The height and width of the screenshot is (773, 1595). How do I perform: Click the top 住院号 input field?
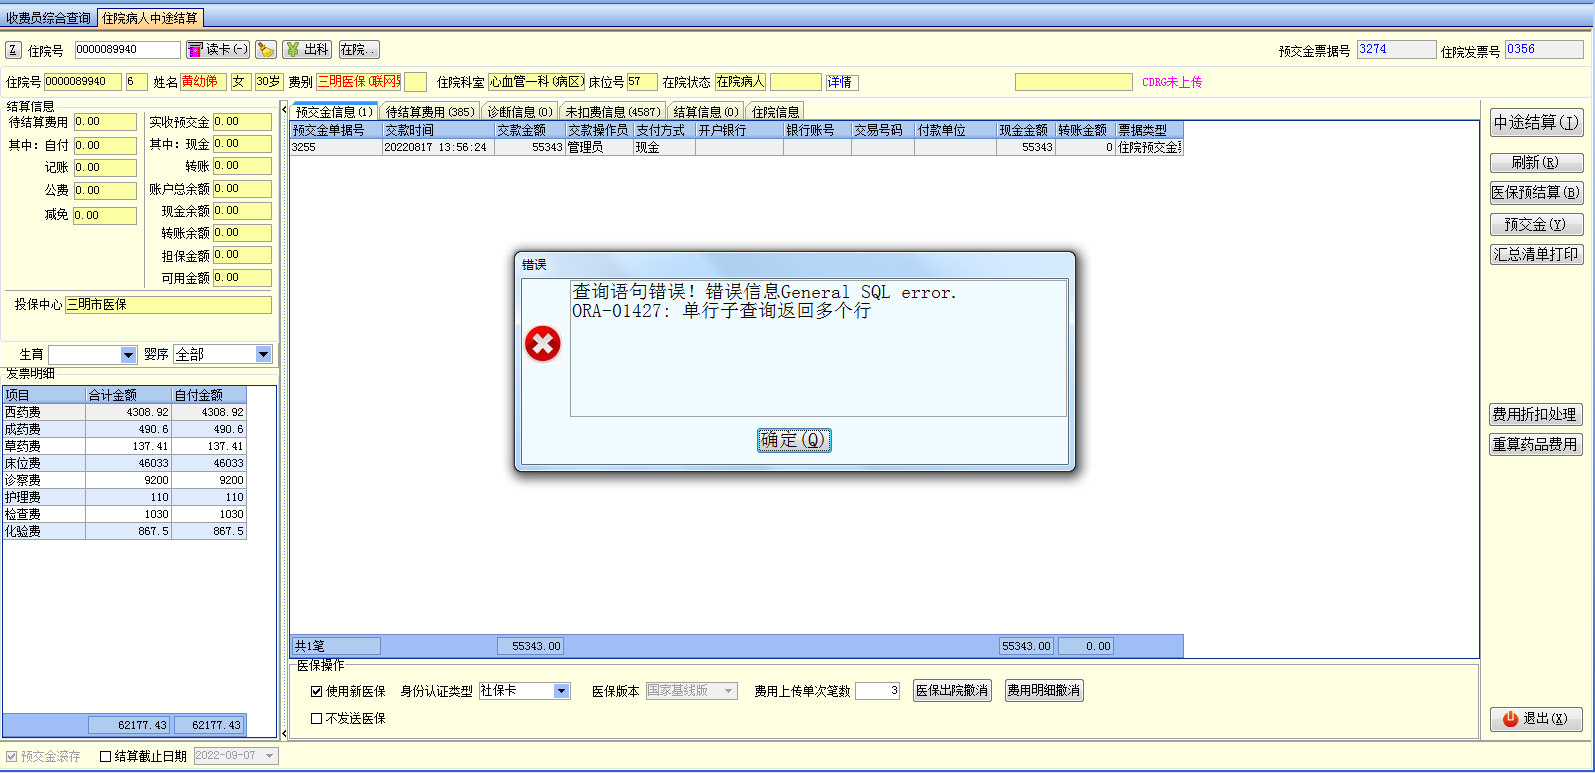127,50
